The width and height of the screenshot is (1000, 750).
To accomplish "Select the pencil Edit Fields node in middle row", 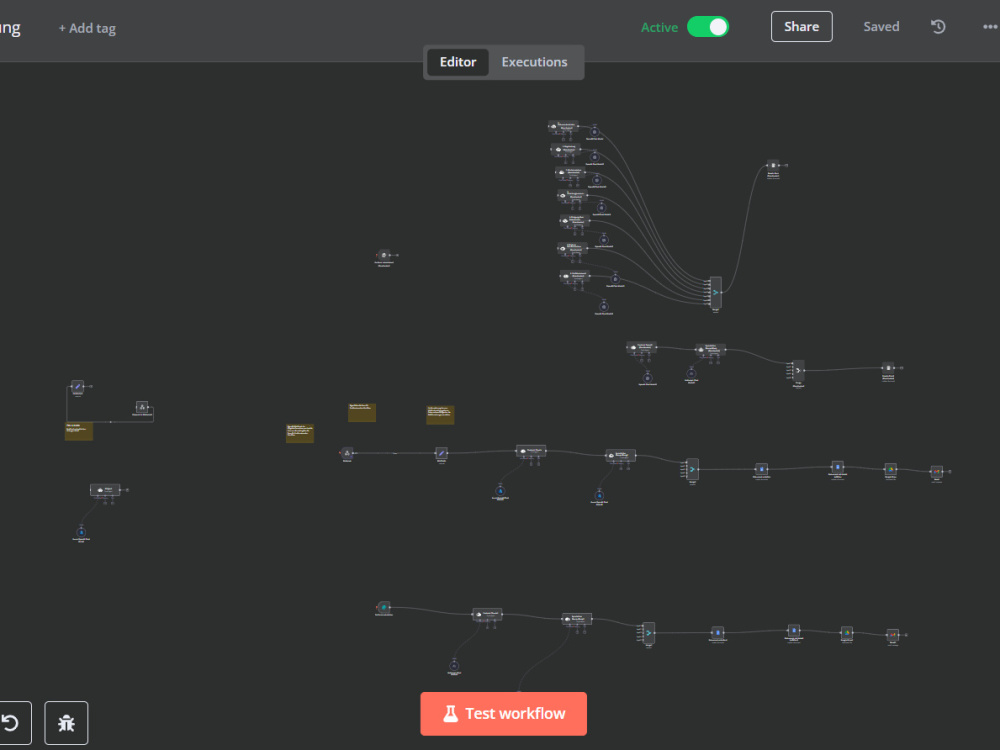I will tap(441, 453).
